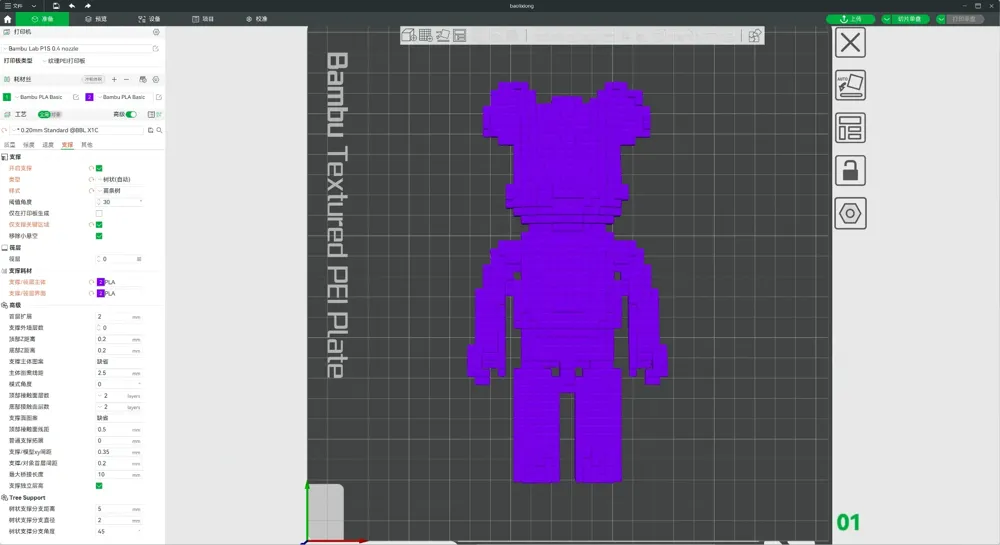The height and width of the screenshot is (545, 1000).
Task: Click the Auto orient icon in viewport toolbar
Action: 443,35
